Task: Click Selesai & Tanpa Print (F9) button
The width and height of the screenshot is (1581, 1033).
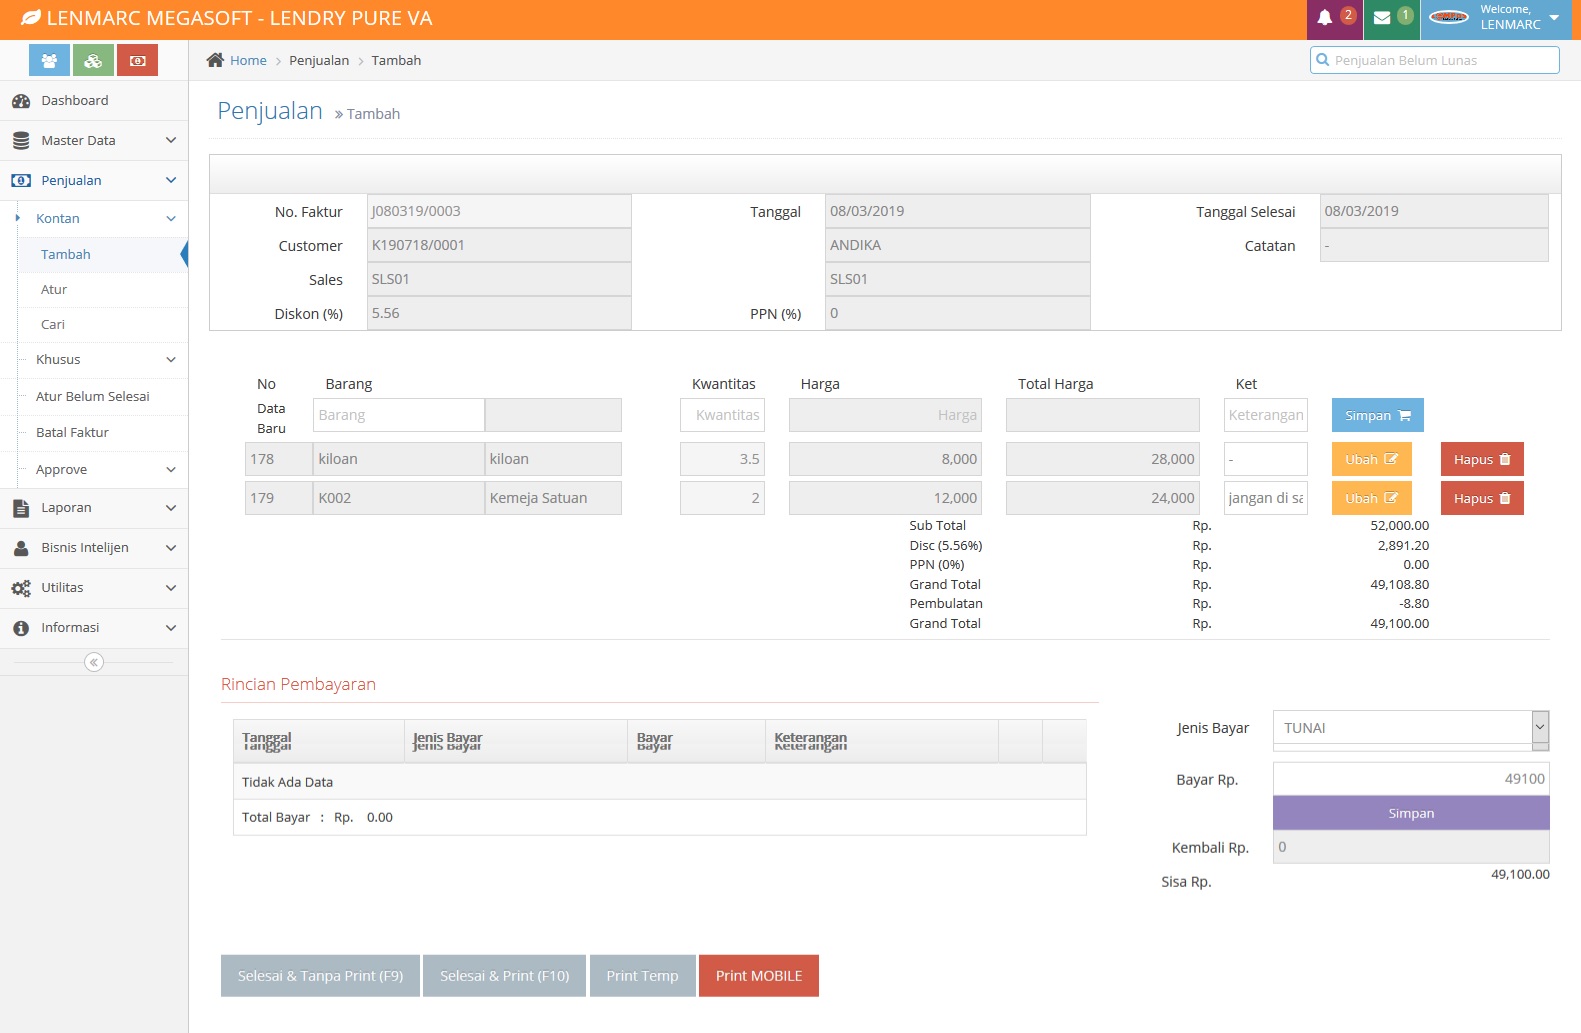Action: click(x=320, y=976)
